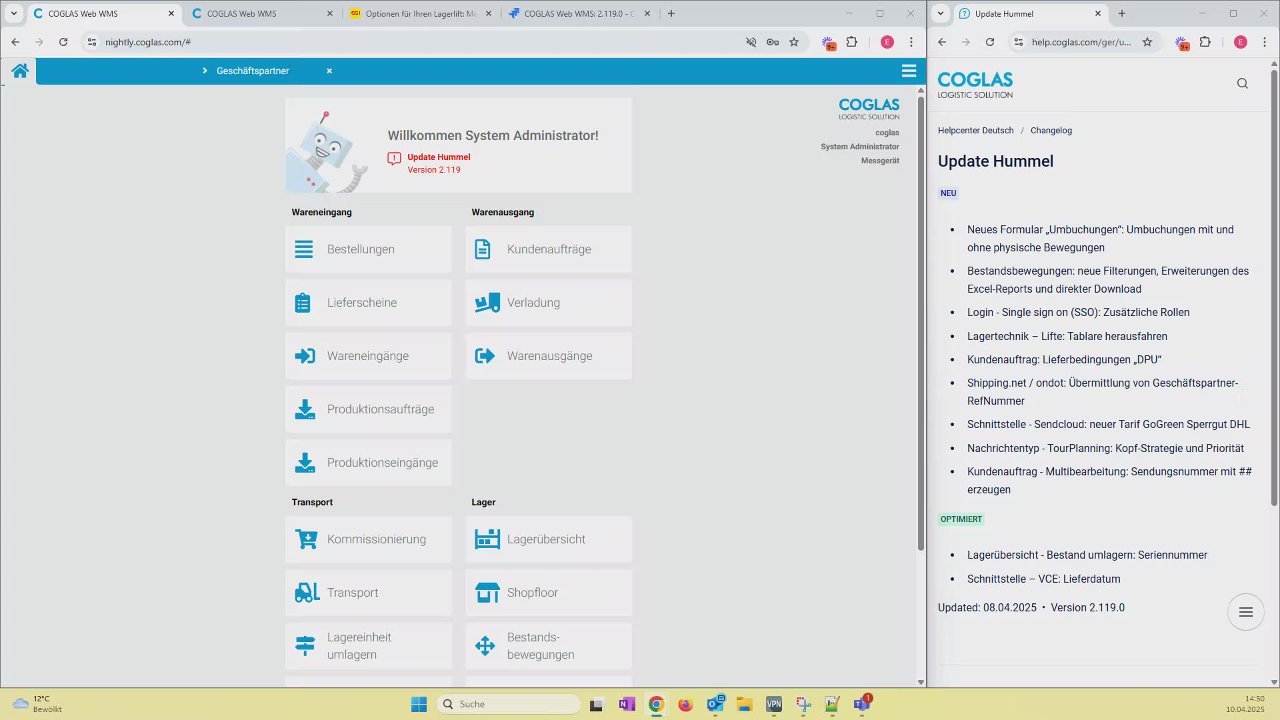Expand the Geschäftspartner breadcrumb chevron
The image size is (1280, 720).
click(x=205, y=71)
